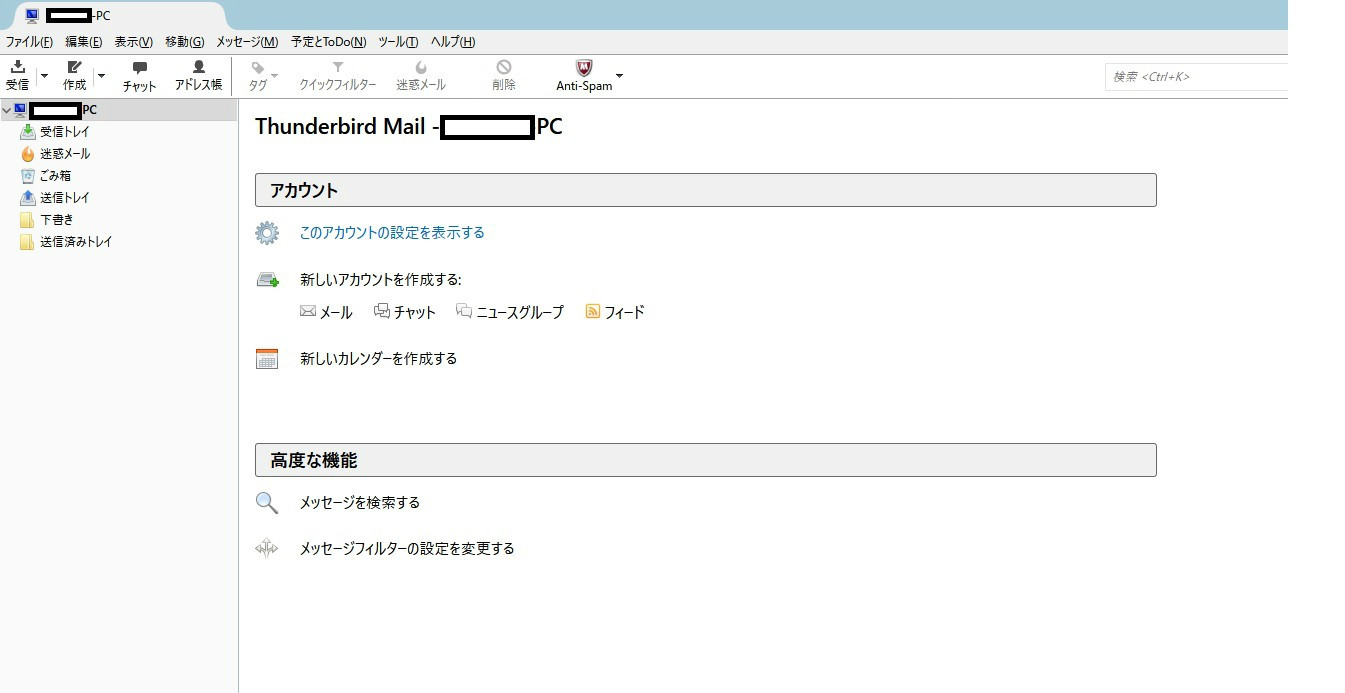
Task: Create a new フィード feed account
Action: click(615, 312)
